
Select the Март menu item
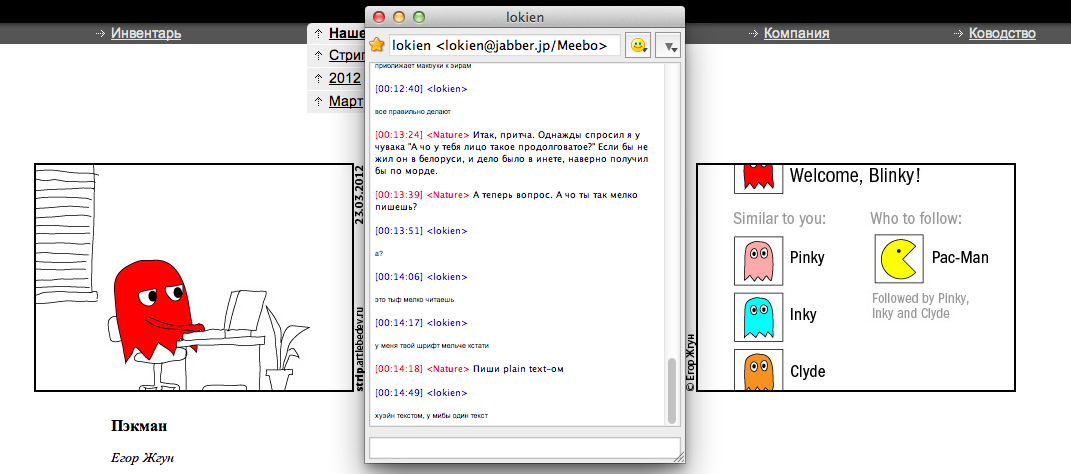[x=346, y=101]
